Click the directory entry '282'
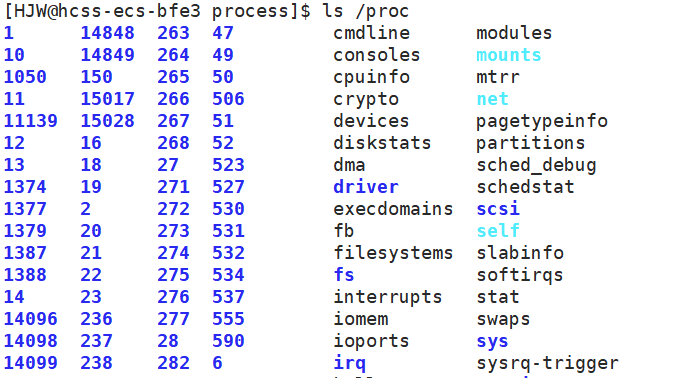This screenshot has height=378, width=685. (173, 363)
